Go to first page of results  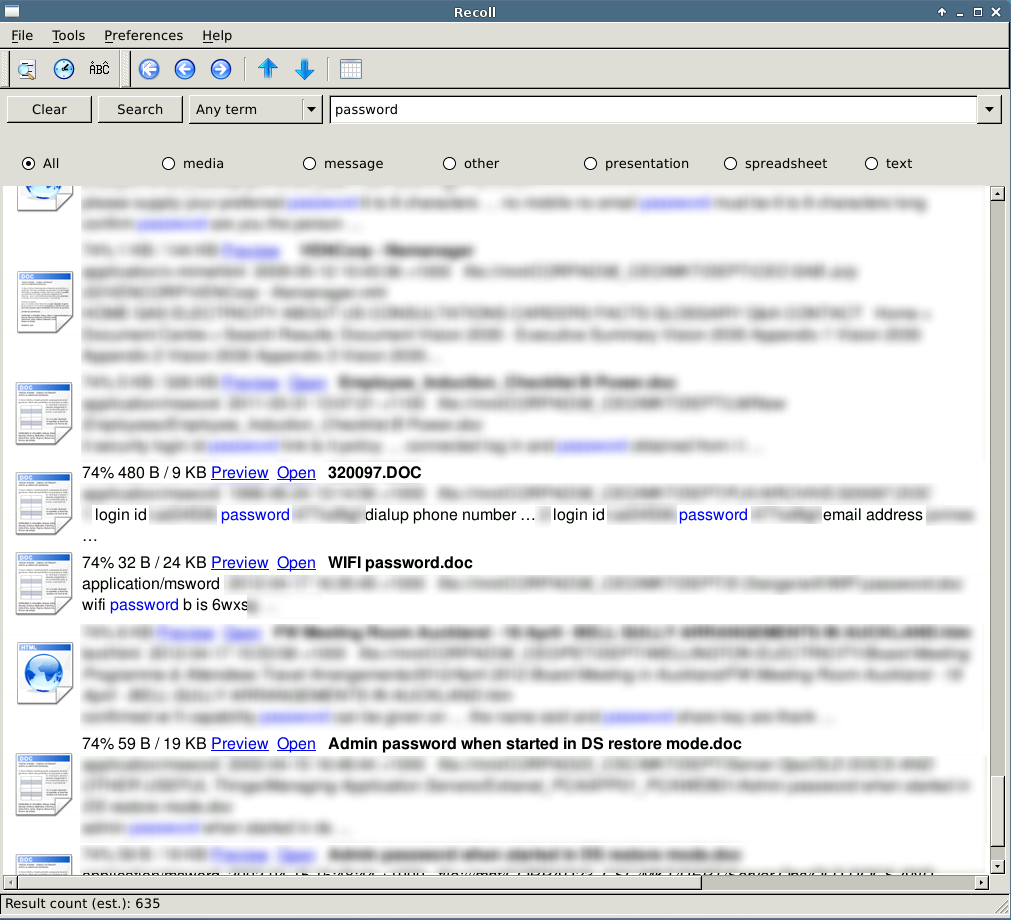[149, 69]
